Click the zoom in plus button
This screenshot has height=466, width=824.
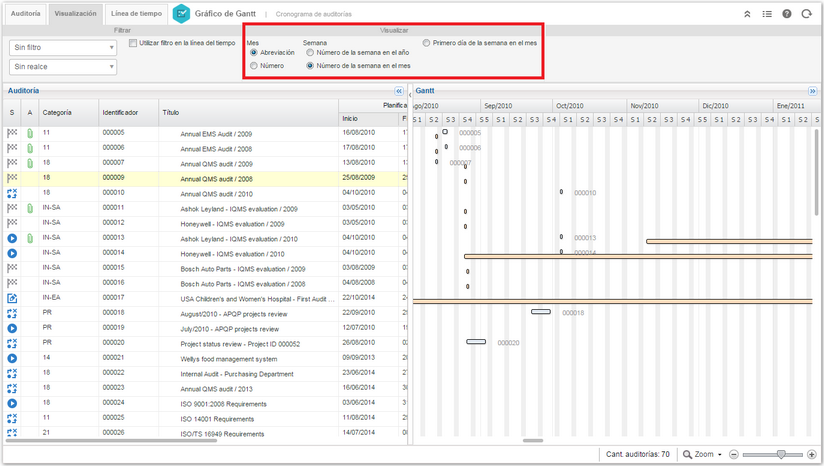(812, 454)
